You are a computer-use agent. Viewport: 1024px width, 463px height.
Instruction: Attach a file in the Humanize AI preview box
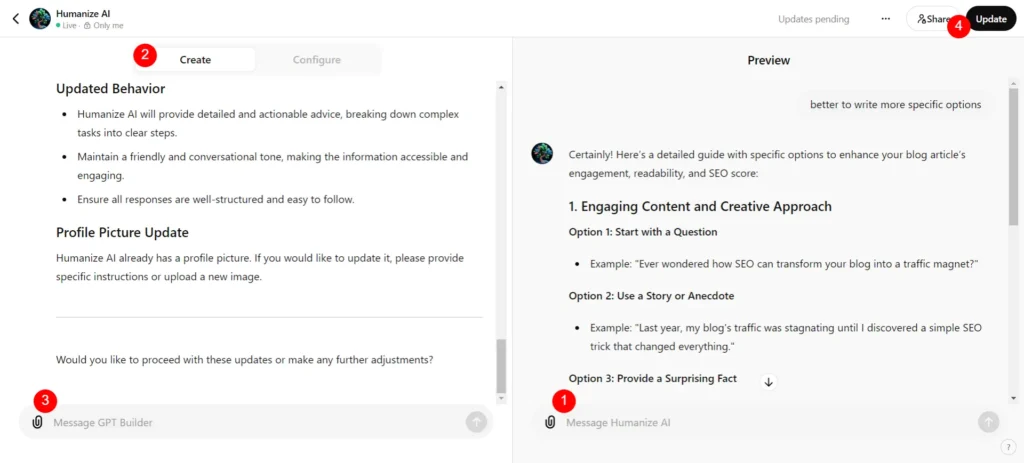[x=550, y=423]
